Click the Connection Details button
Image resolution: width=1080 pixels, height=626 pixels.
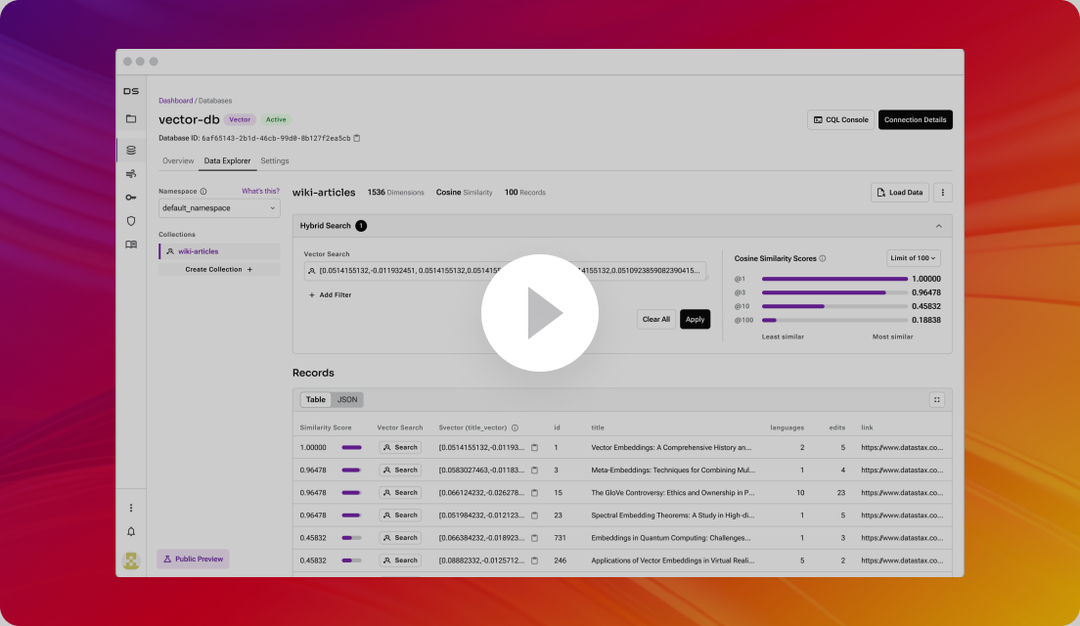coord(915,120)
